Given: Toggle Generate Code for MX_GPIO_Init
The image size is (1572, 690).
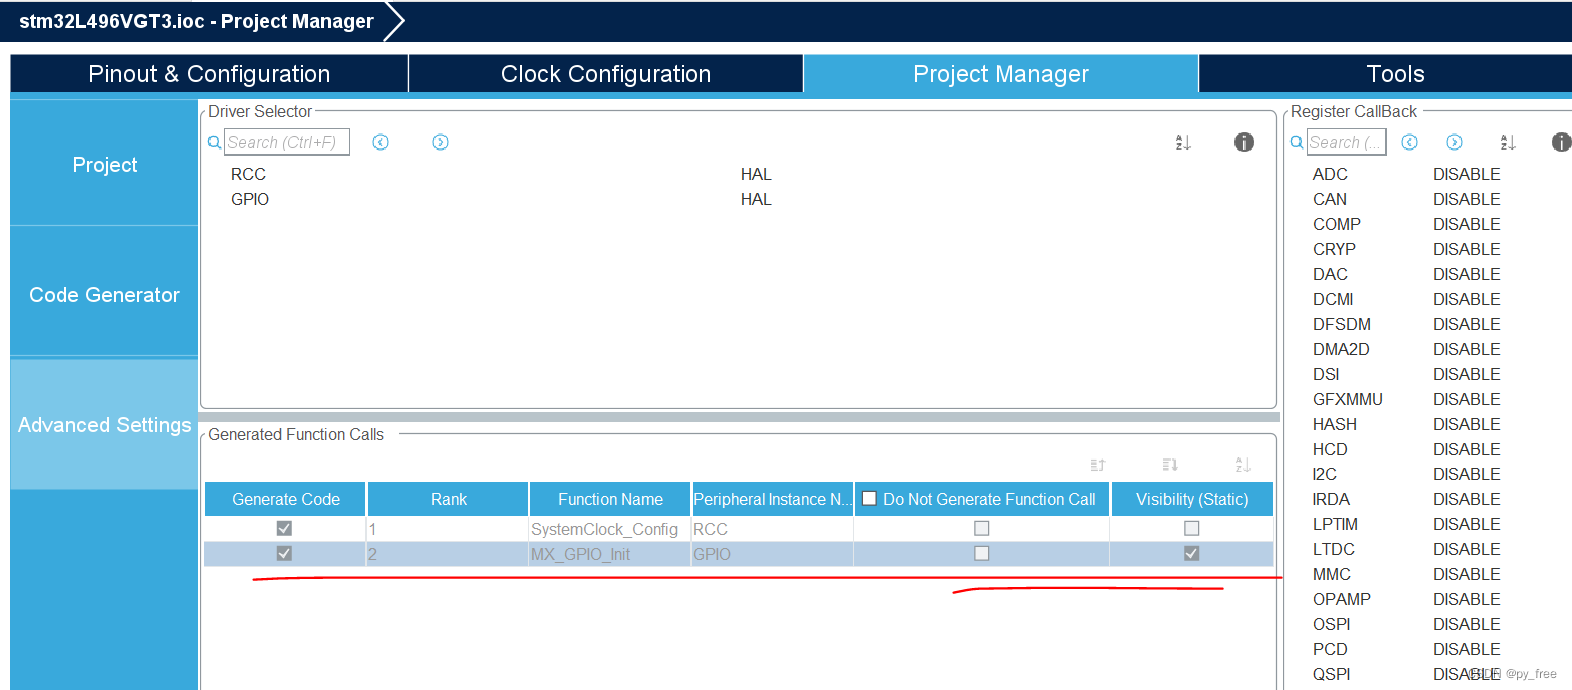Looking at the screenshot, I should tap(284, 553).
